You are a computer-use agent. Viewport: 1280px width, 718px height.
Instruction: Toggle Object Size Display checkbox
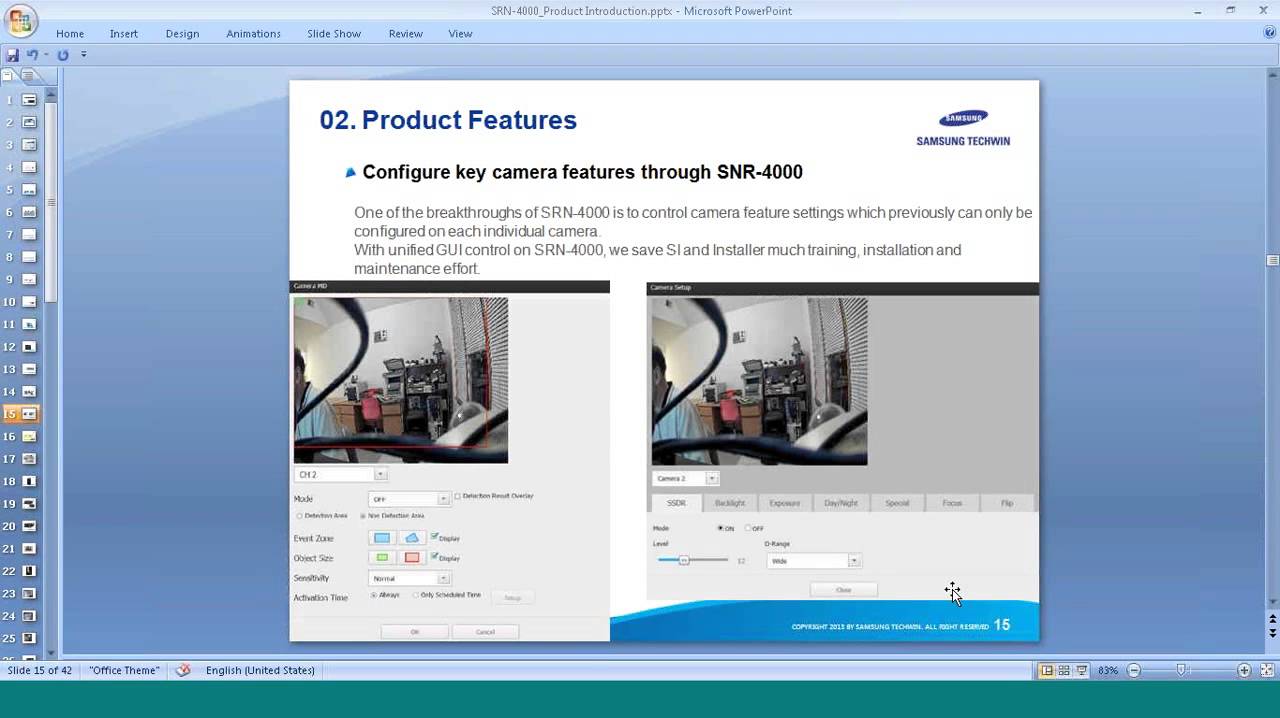coord(434,558)
